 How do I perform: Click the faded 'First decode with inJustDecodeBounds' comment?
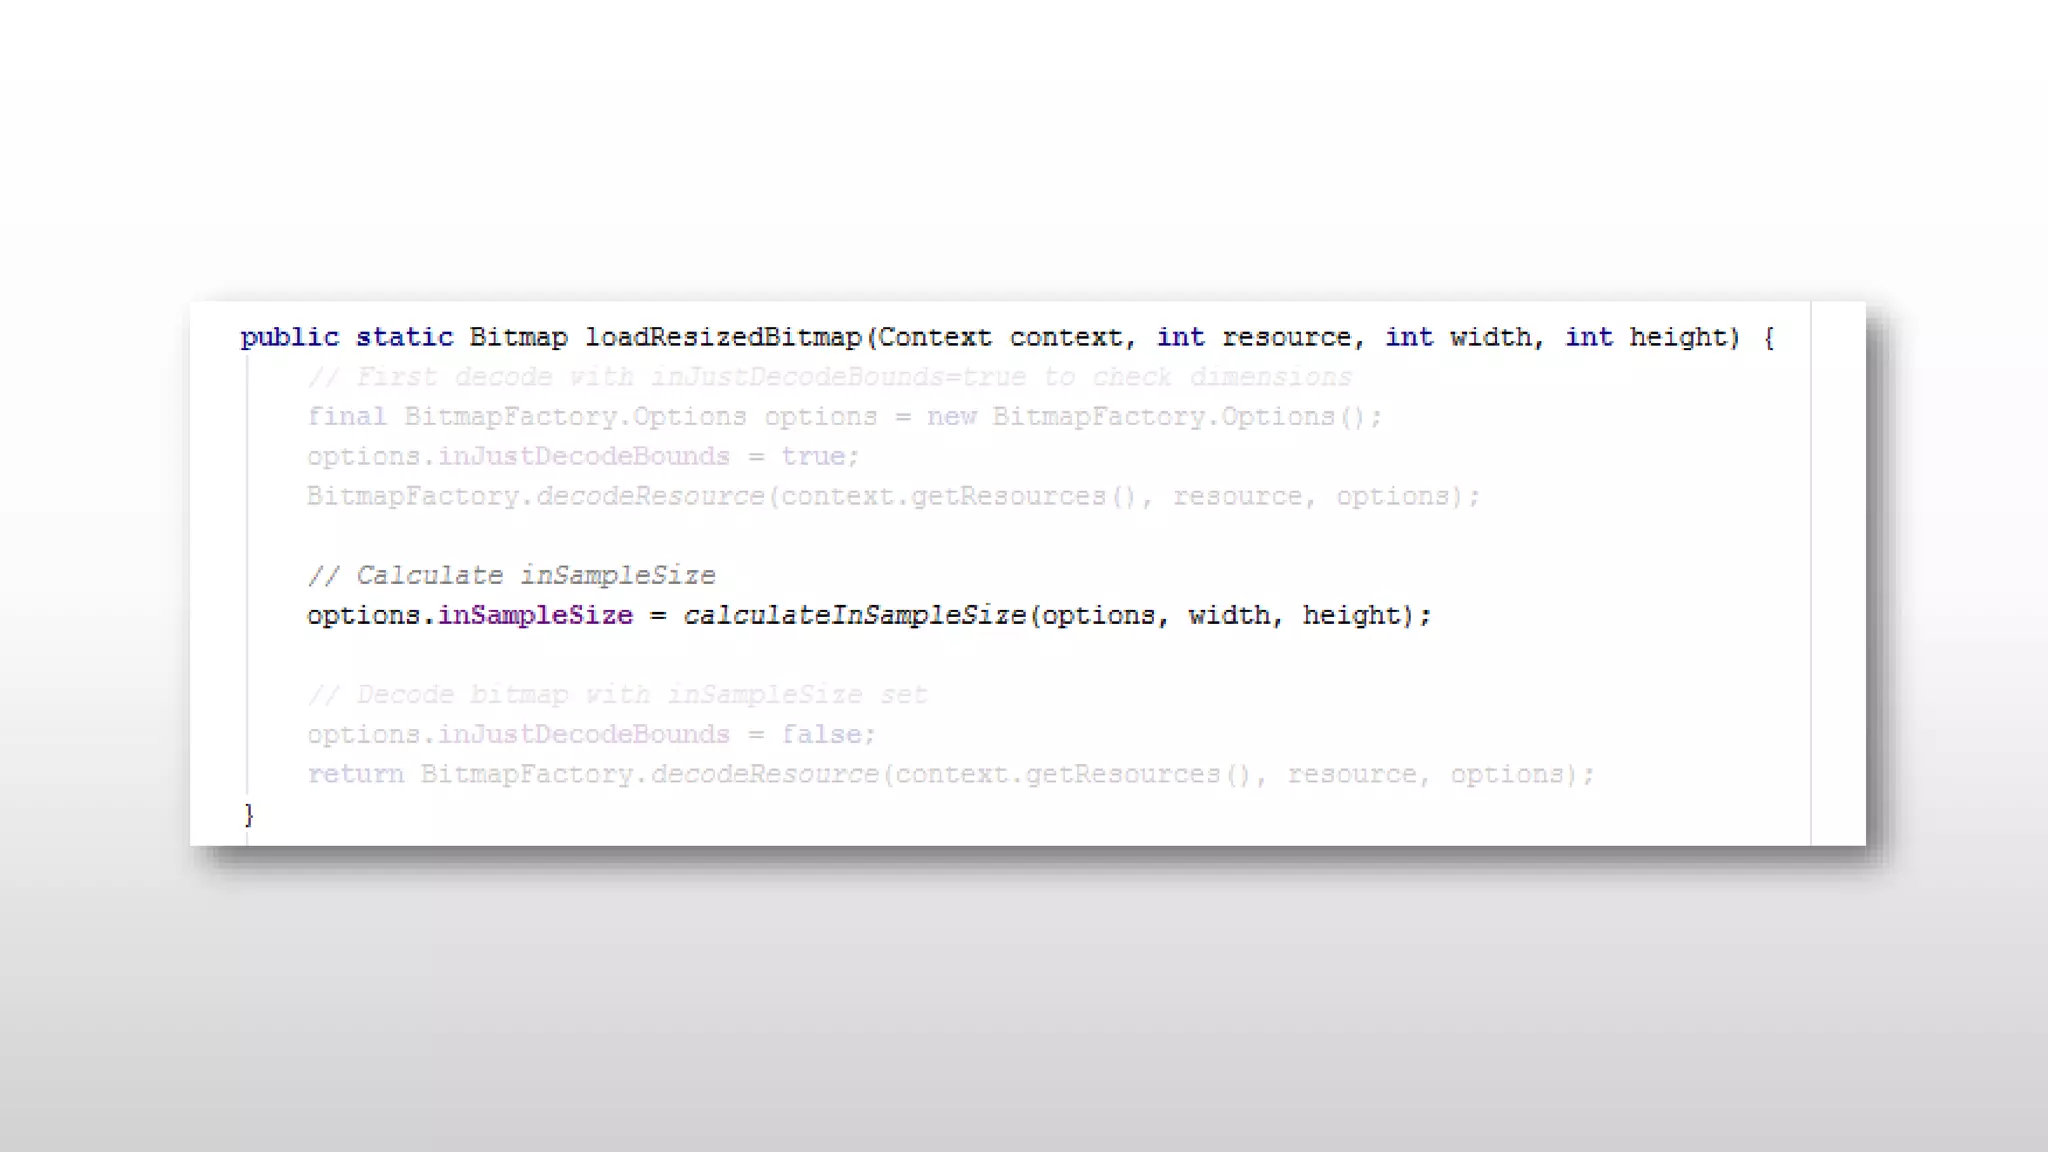click(829, 378)
